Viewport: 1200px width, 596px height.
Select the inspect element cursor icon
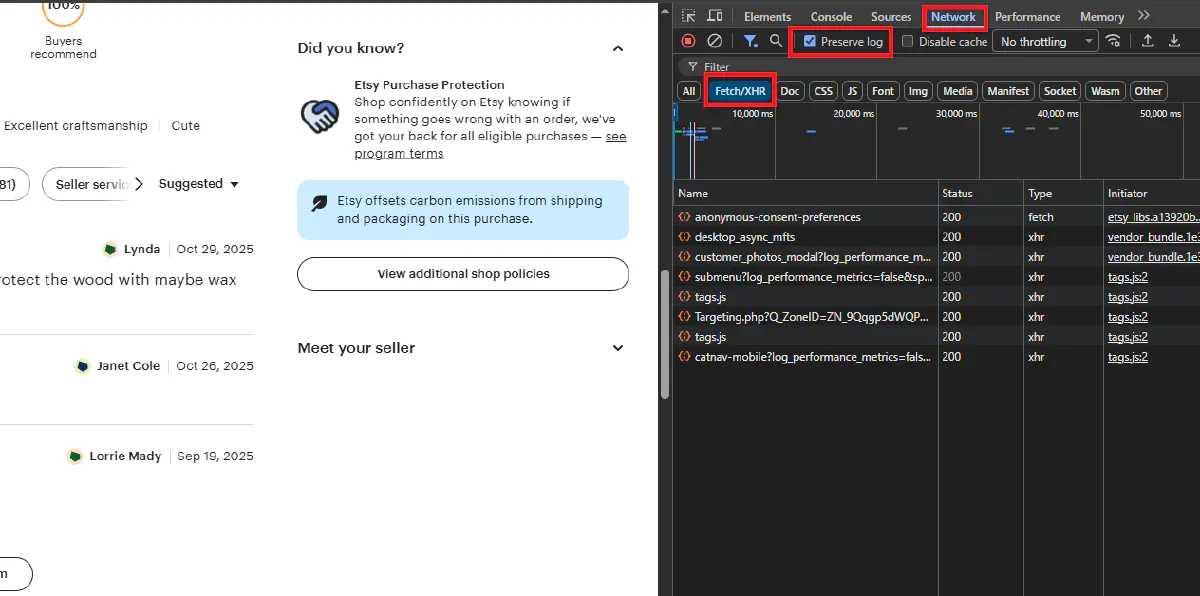688,16
